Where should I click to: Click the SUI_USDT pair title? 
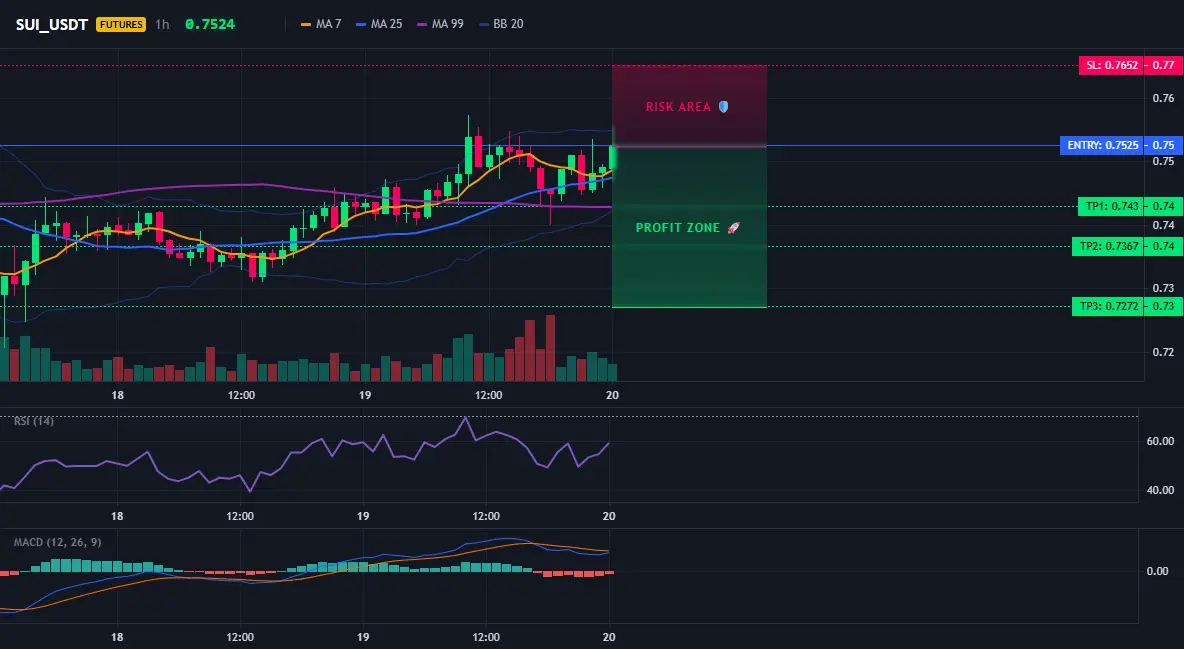point(51,24)
